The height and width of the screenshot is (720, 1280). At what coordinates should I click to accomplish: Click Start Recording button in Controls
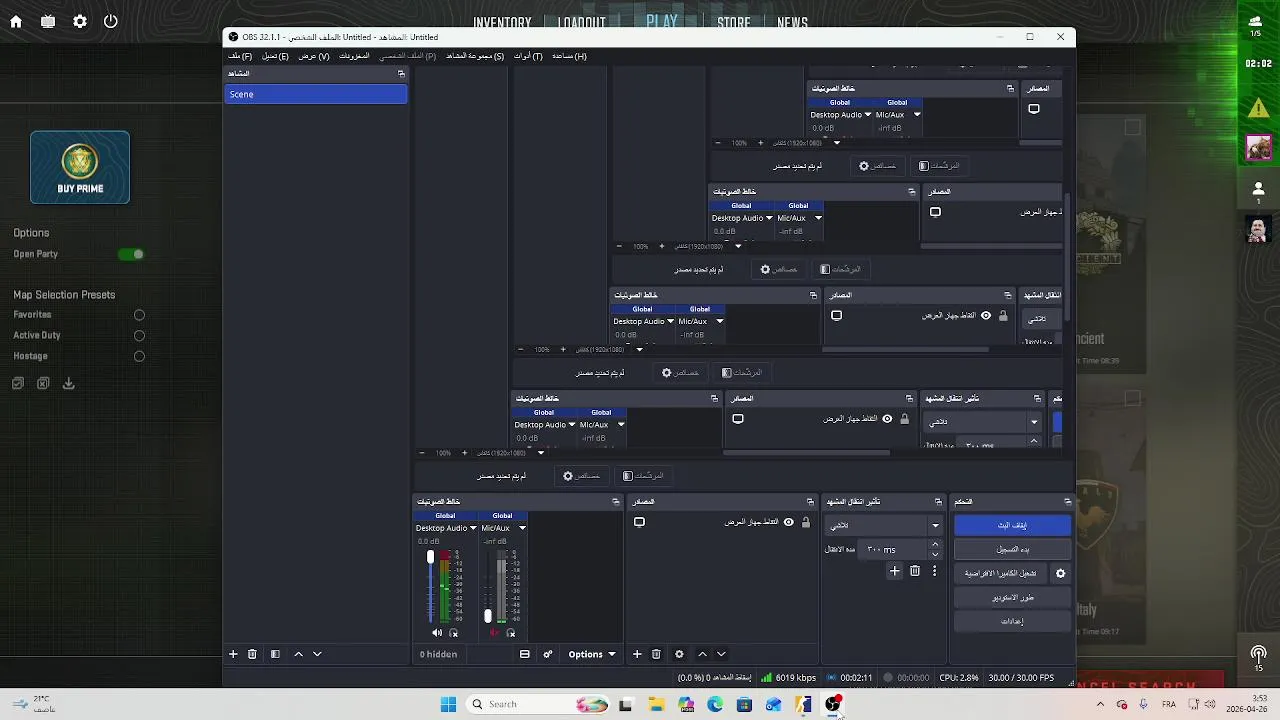(1012, 549)
